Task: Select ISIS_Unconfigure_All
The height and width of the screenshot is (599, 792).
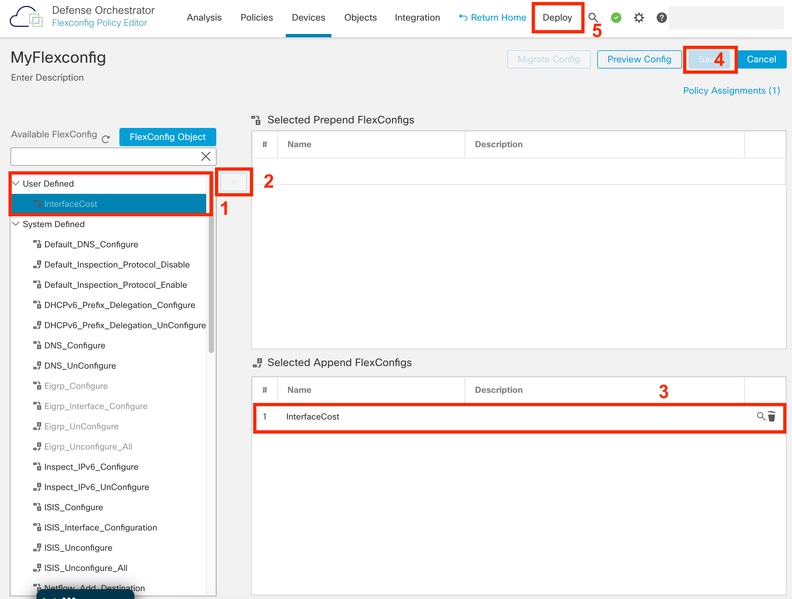Action: click(85, 568)
